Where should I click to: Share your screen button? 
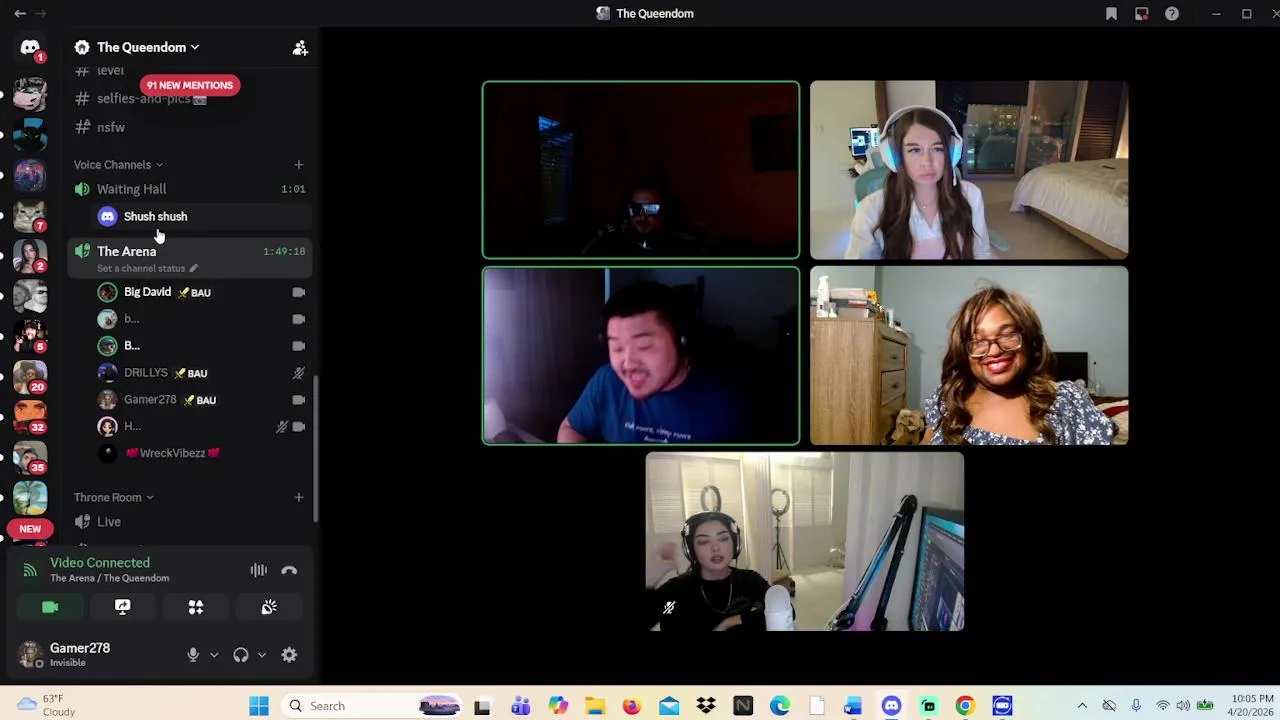[123, 607]
